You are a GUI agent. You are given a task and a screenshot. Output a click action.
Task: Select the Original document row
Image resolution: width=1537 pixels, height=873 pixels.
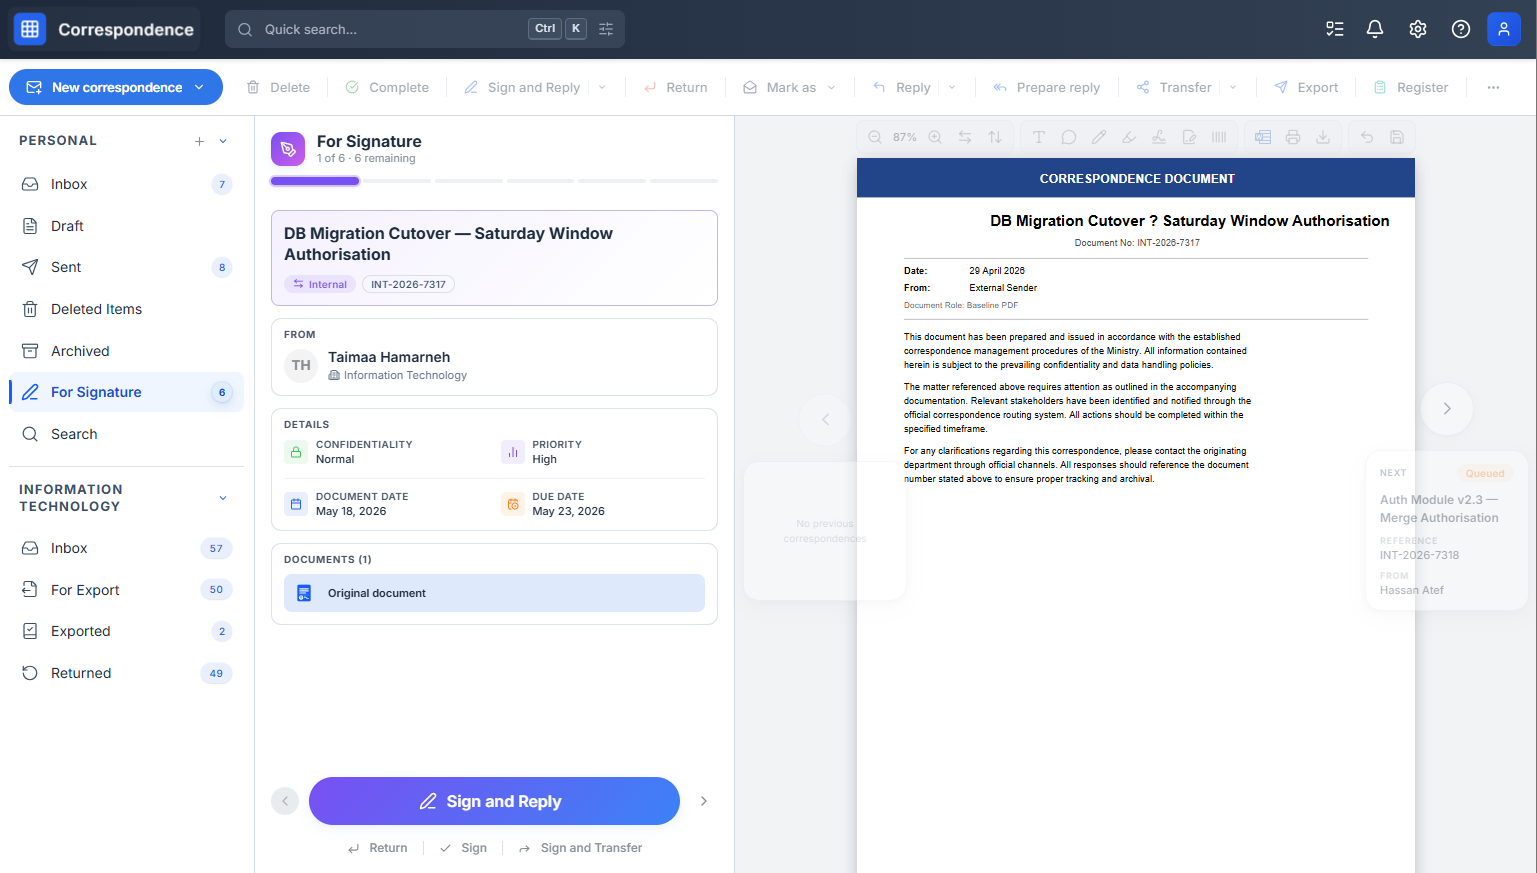tap(494, 593)
